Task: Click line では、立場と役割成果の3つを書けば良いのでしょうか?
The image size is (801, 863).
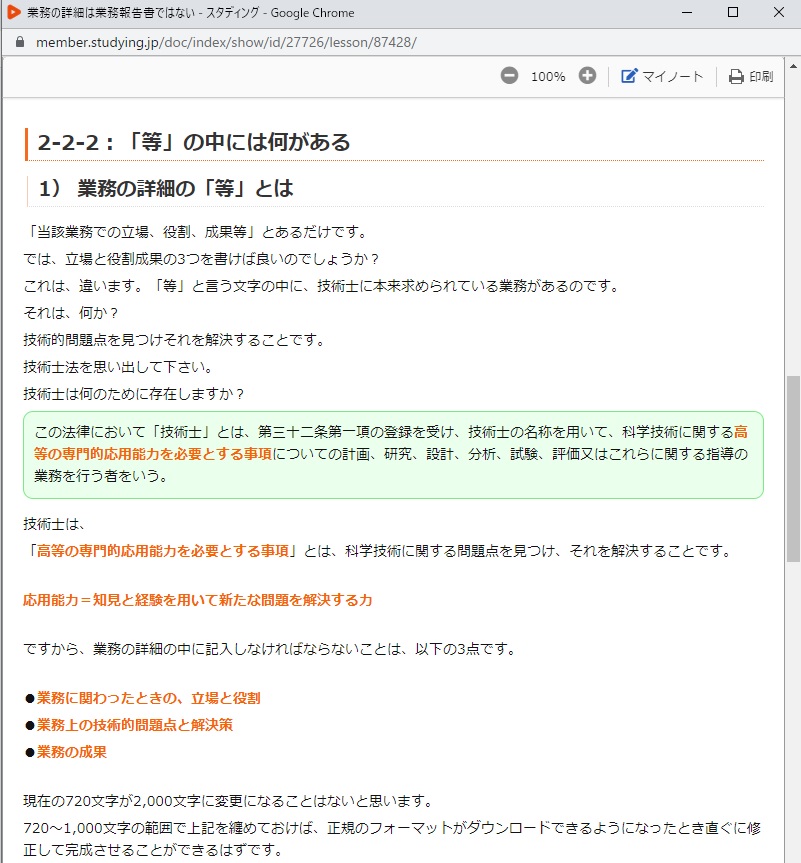Action: click(201, 259)
